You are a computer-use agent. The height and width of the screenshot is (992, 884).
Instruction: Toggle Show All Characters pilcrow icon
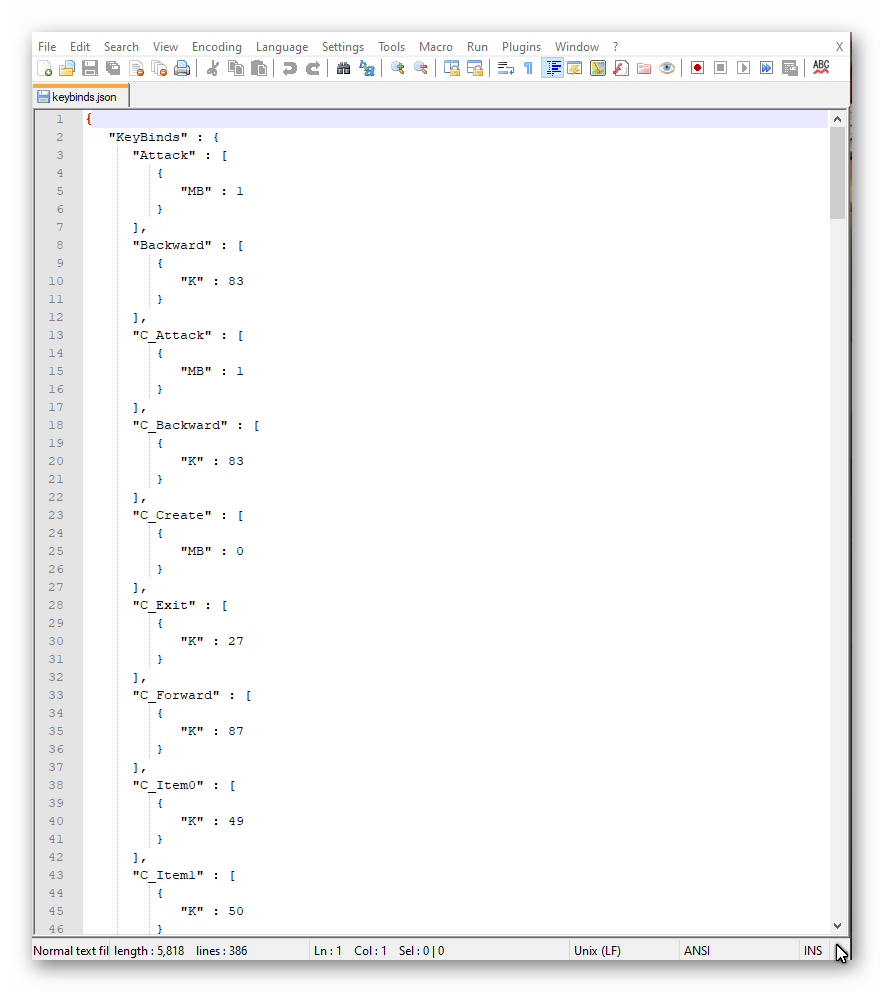point(528,68)
